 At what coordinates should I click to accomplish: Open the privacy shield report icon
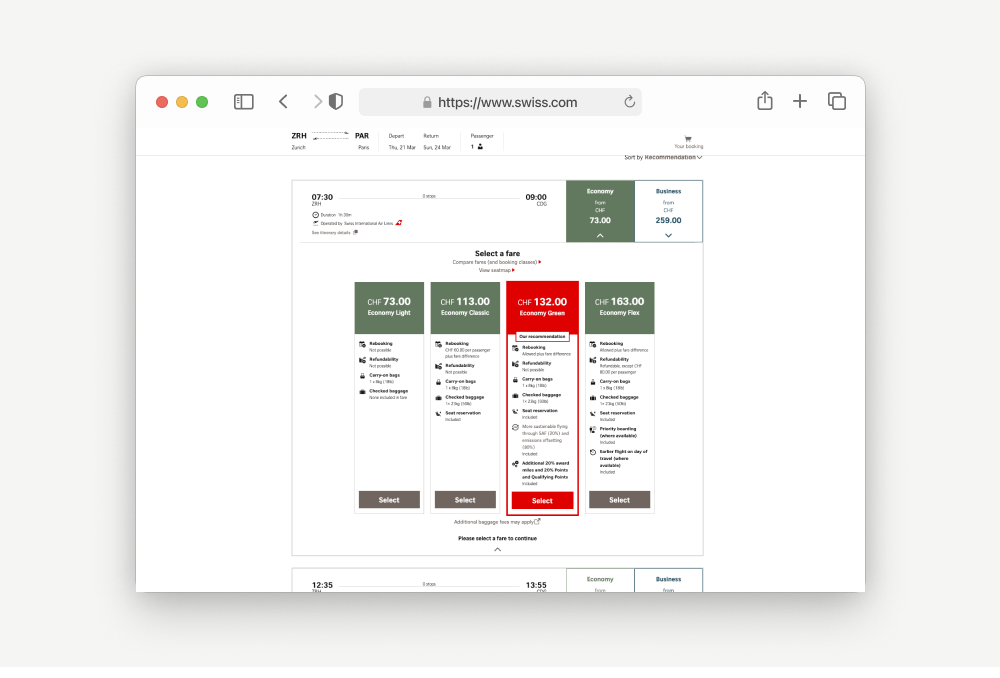pyautogui.click(x=336, y=101)
